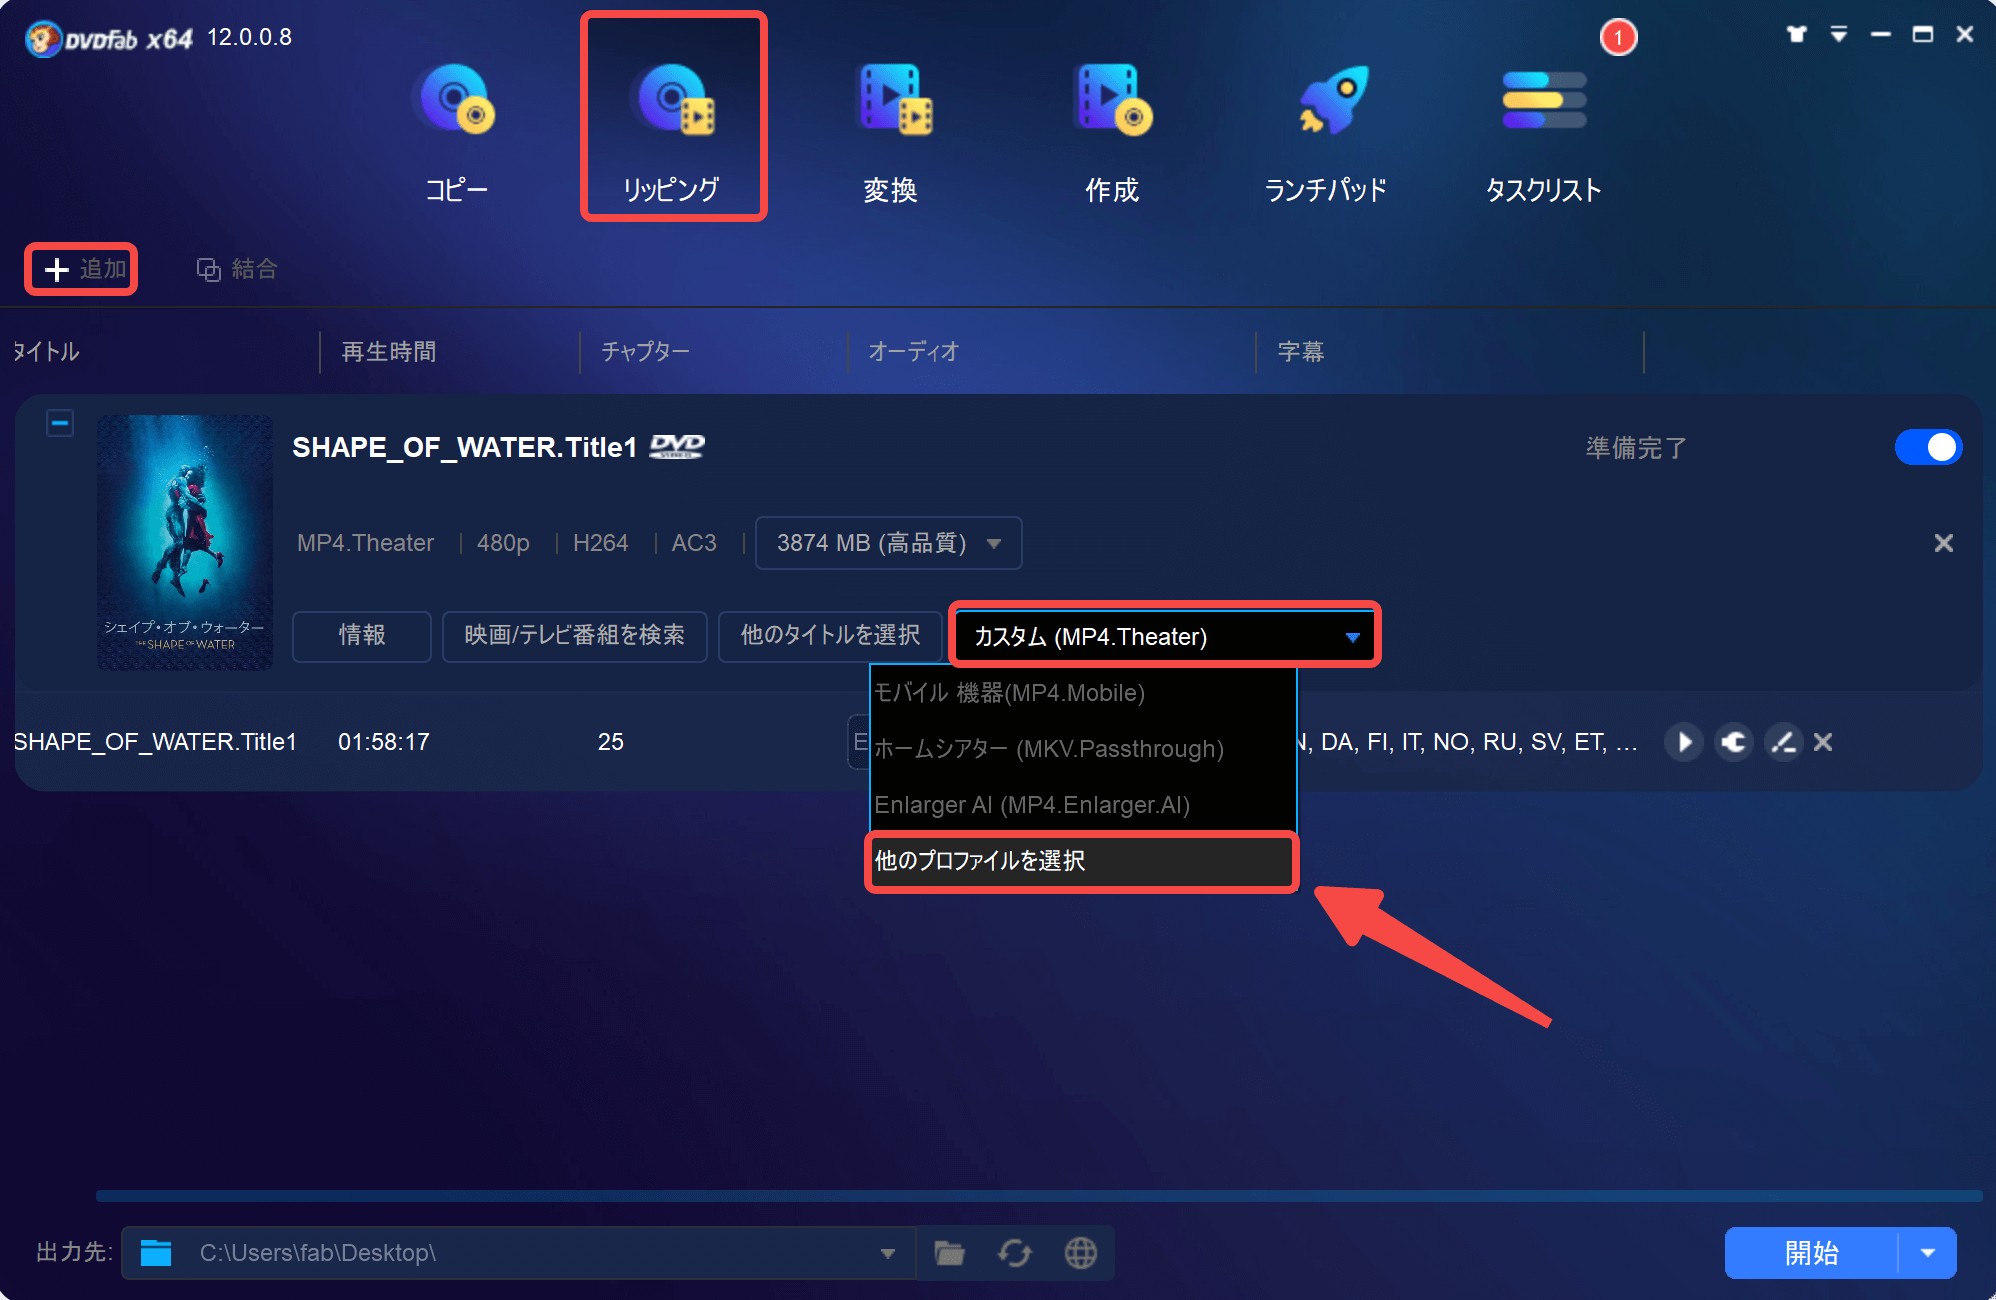This screenshot has height=1300, width=1996.
Task: Open the skin/theme shirt icon
Action: tap(1796, 34)
